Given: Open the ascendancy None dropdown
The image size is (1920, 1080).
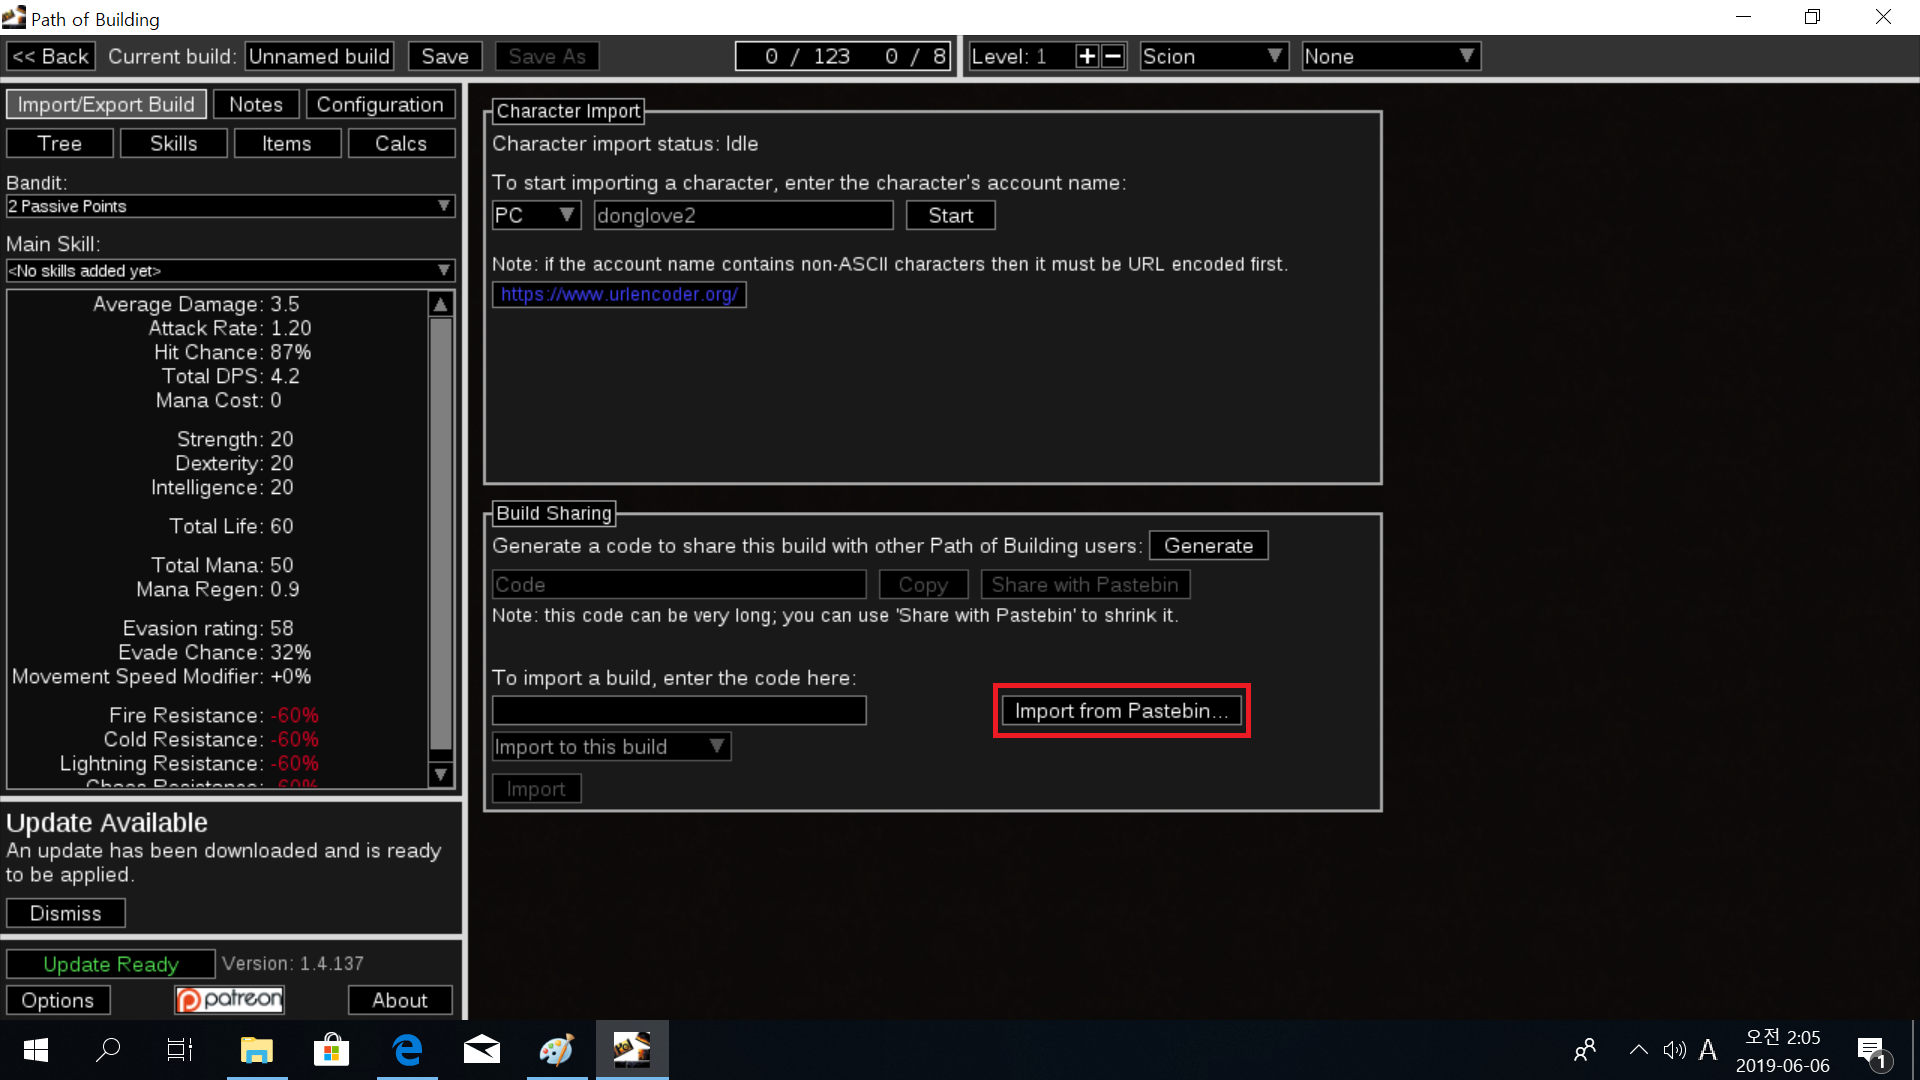Looking at the screenshot, I should click(x=1391, y=57).
